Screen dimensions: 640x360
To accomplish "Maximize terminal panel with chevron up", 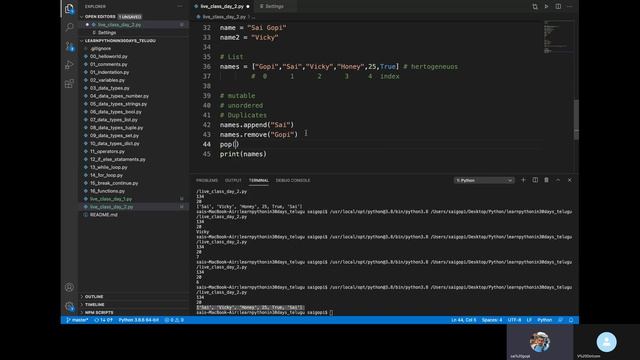I will click(x=558, y=180).
